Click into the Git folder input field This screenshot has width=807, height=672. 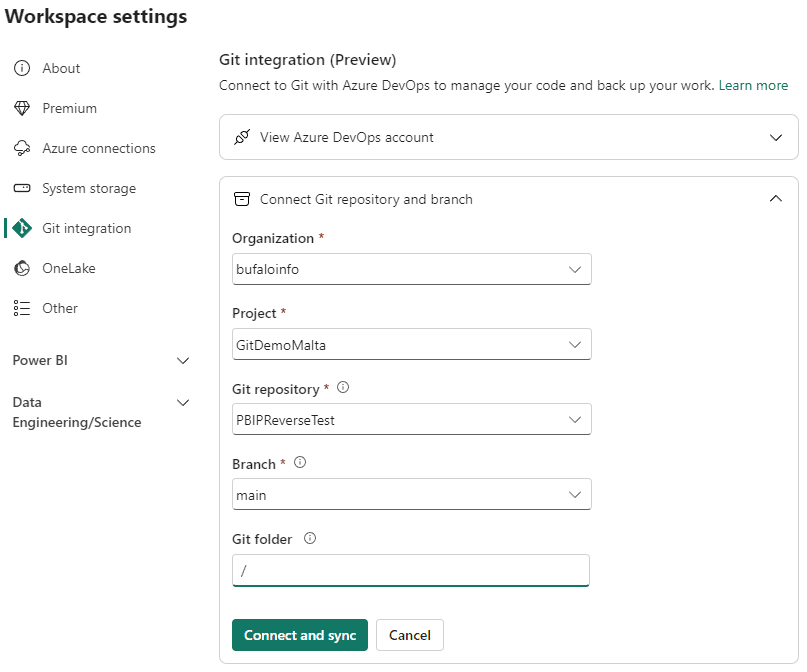pos(411,570)
